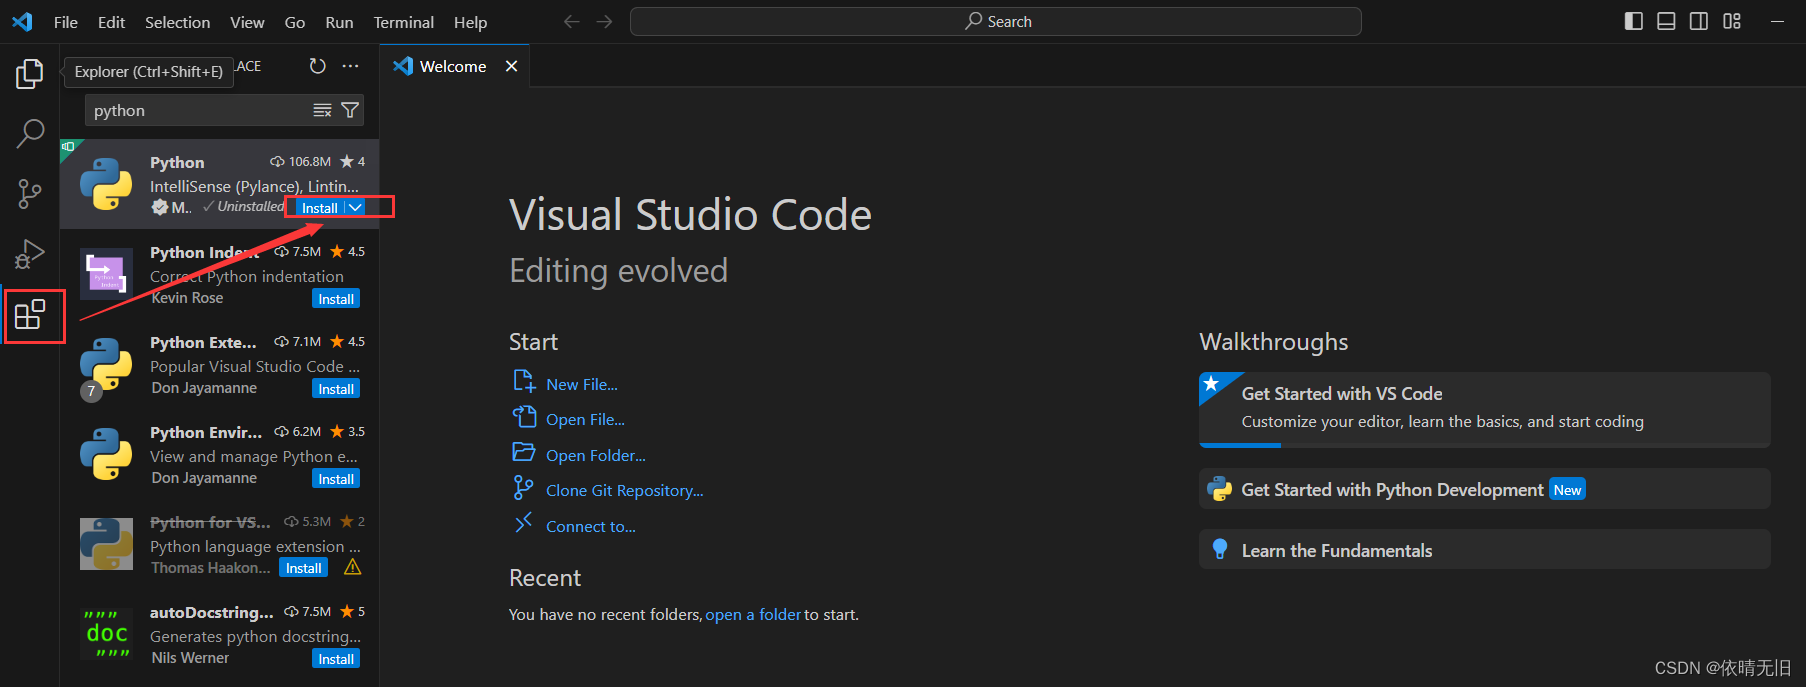Click the Open File icon under Start
This screenshot has width=1806, height=687.
[x=524, y=417]
